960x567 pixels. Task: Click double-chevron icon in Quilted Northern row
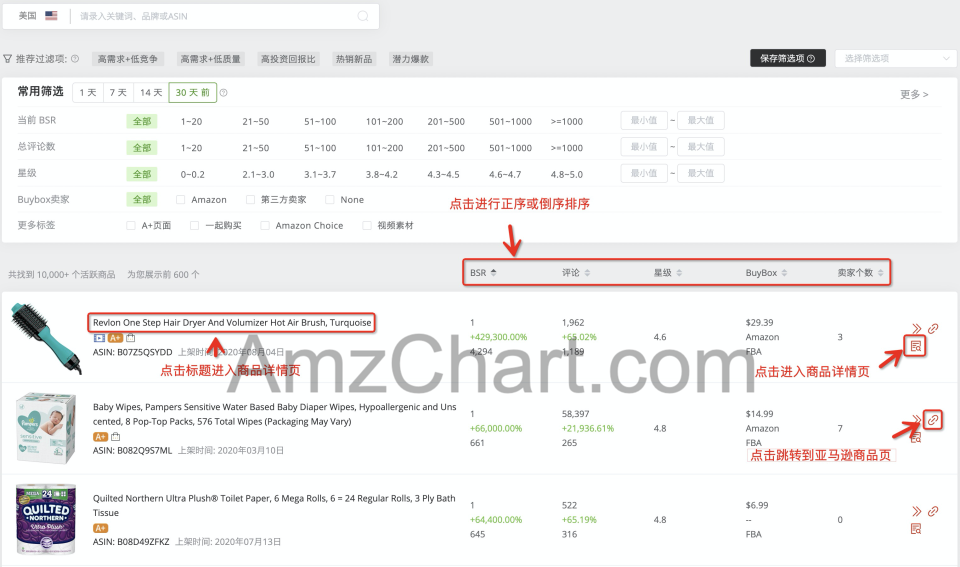point(917,511)
